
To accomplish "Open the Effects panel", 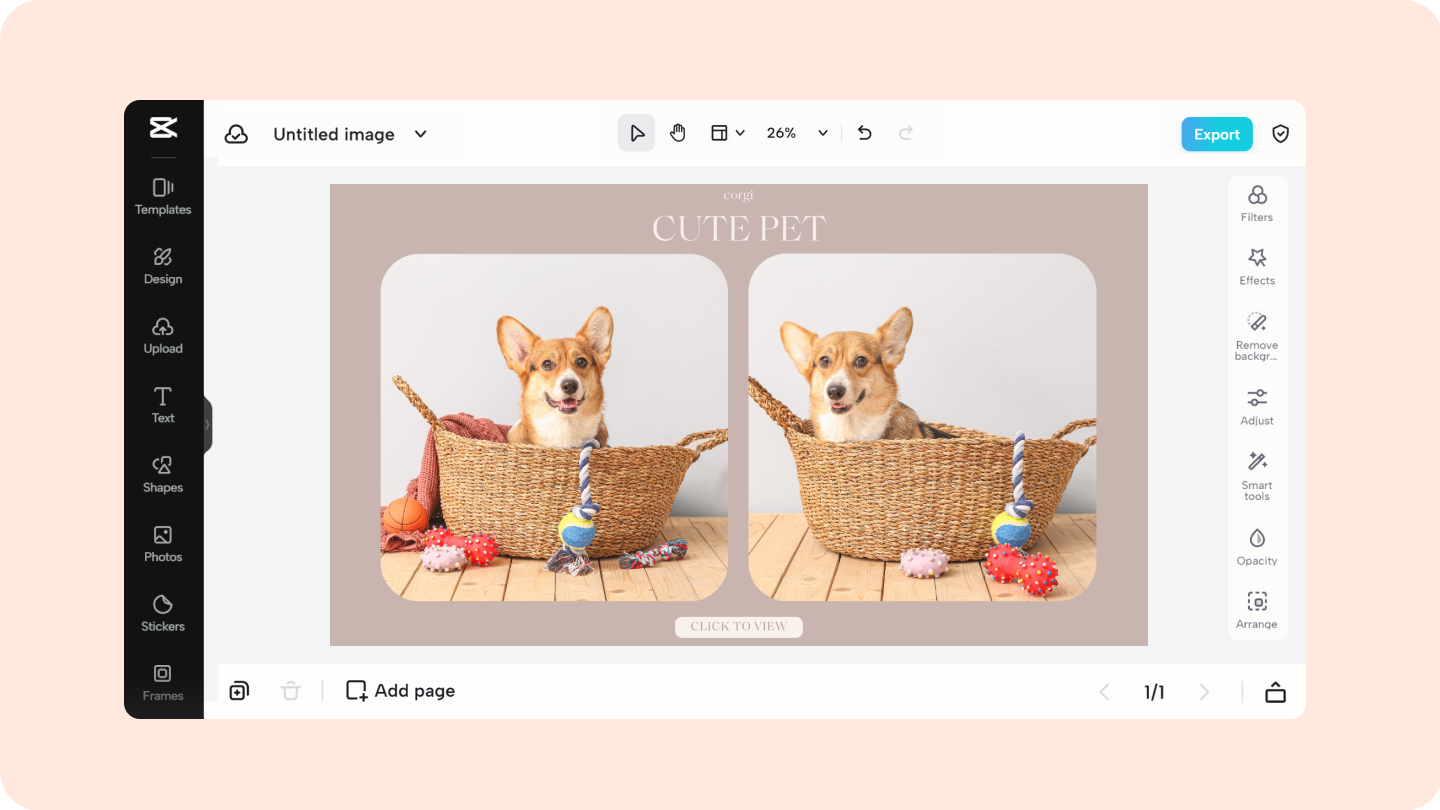I will click(1256, 268).
